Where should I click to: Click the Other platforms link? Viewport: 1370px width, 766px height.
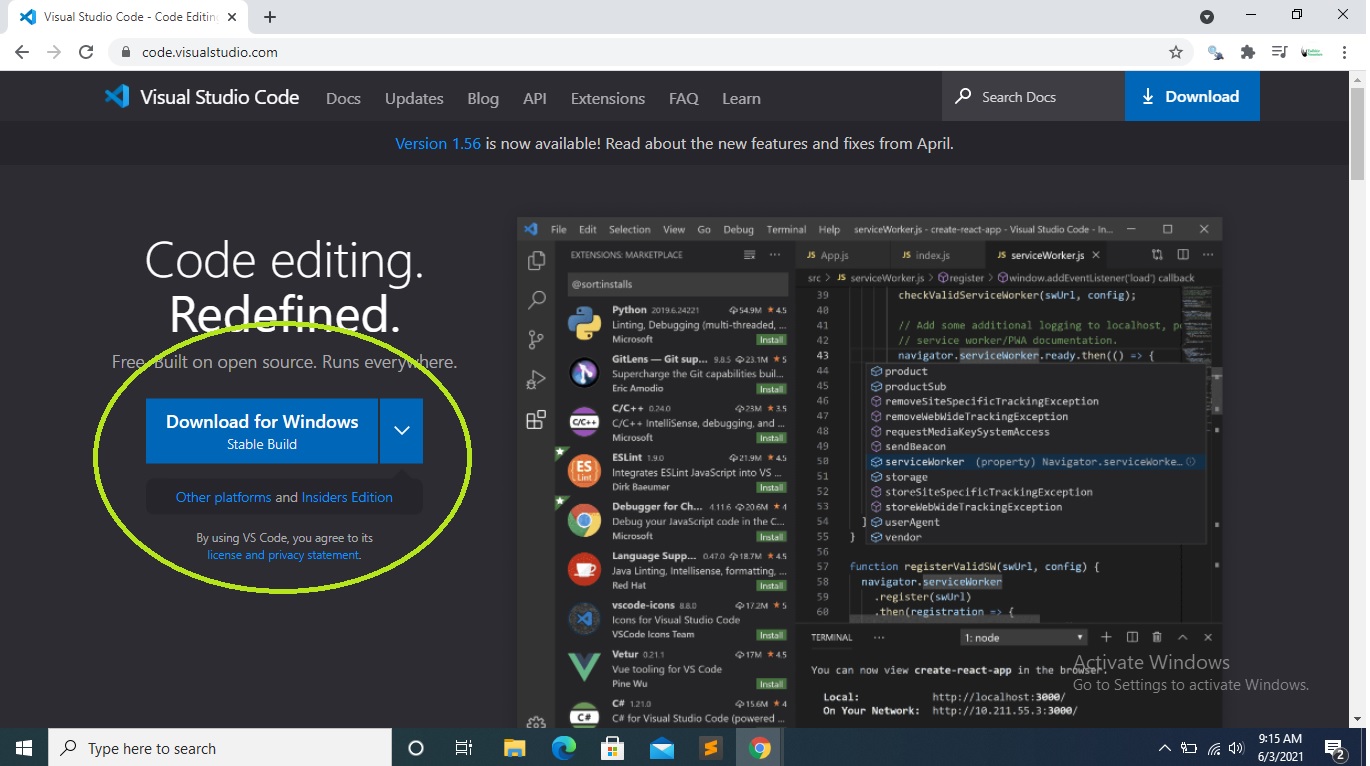(x=222, y=496)
